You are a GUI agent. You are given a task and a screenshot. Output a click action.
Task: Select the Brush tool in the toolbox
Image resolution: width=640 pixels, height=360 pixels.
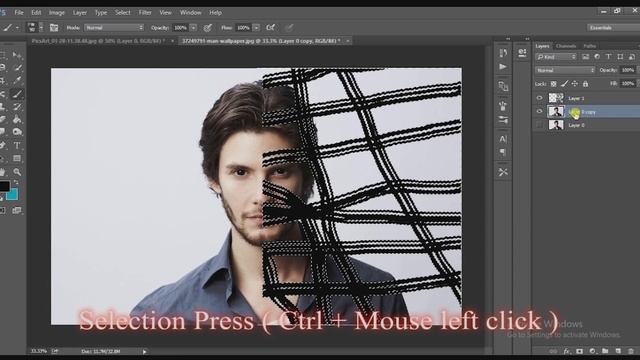pos(17,94)
